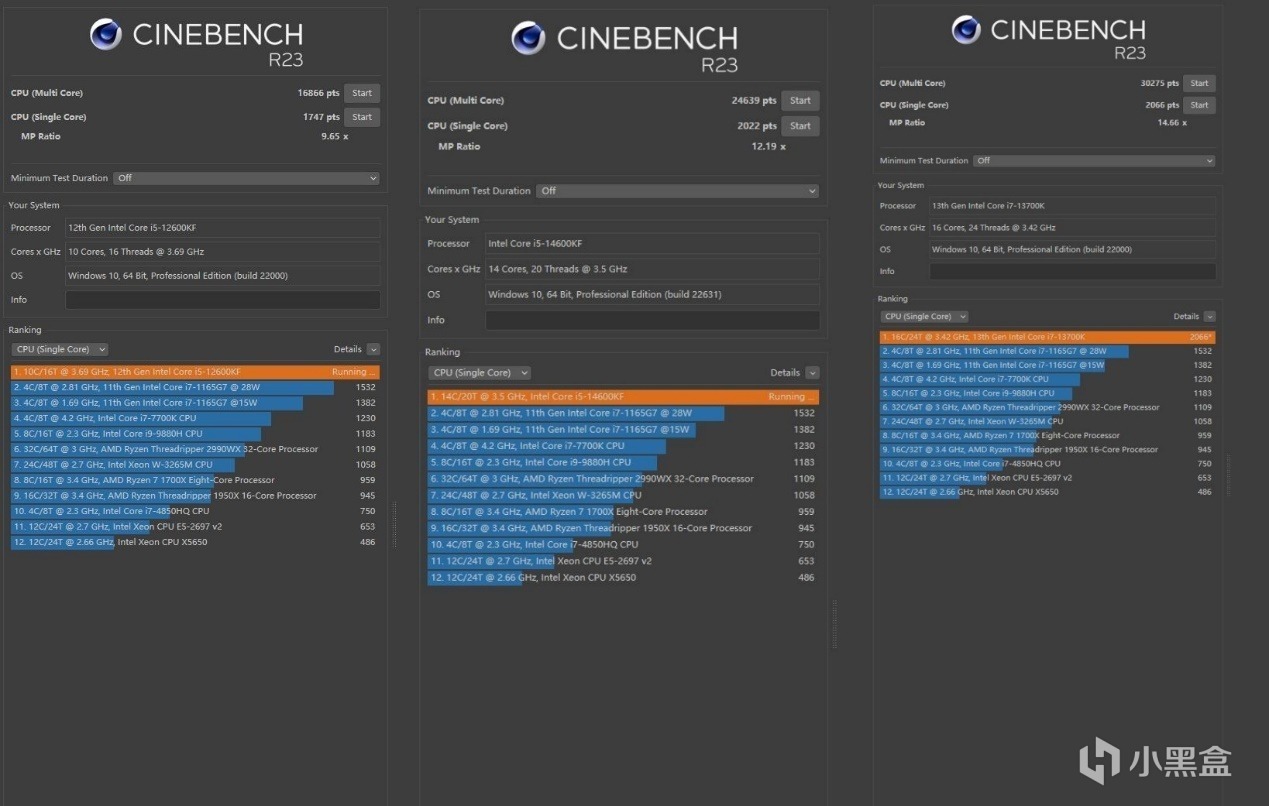Select the 10C/16T i5-12600KF ranking row
Screen dimensions: 1269x806
196,372
